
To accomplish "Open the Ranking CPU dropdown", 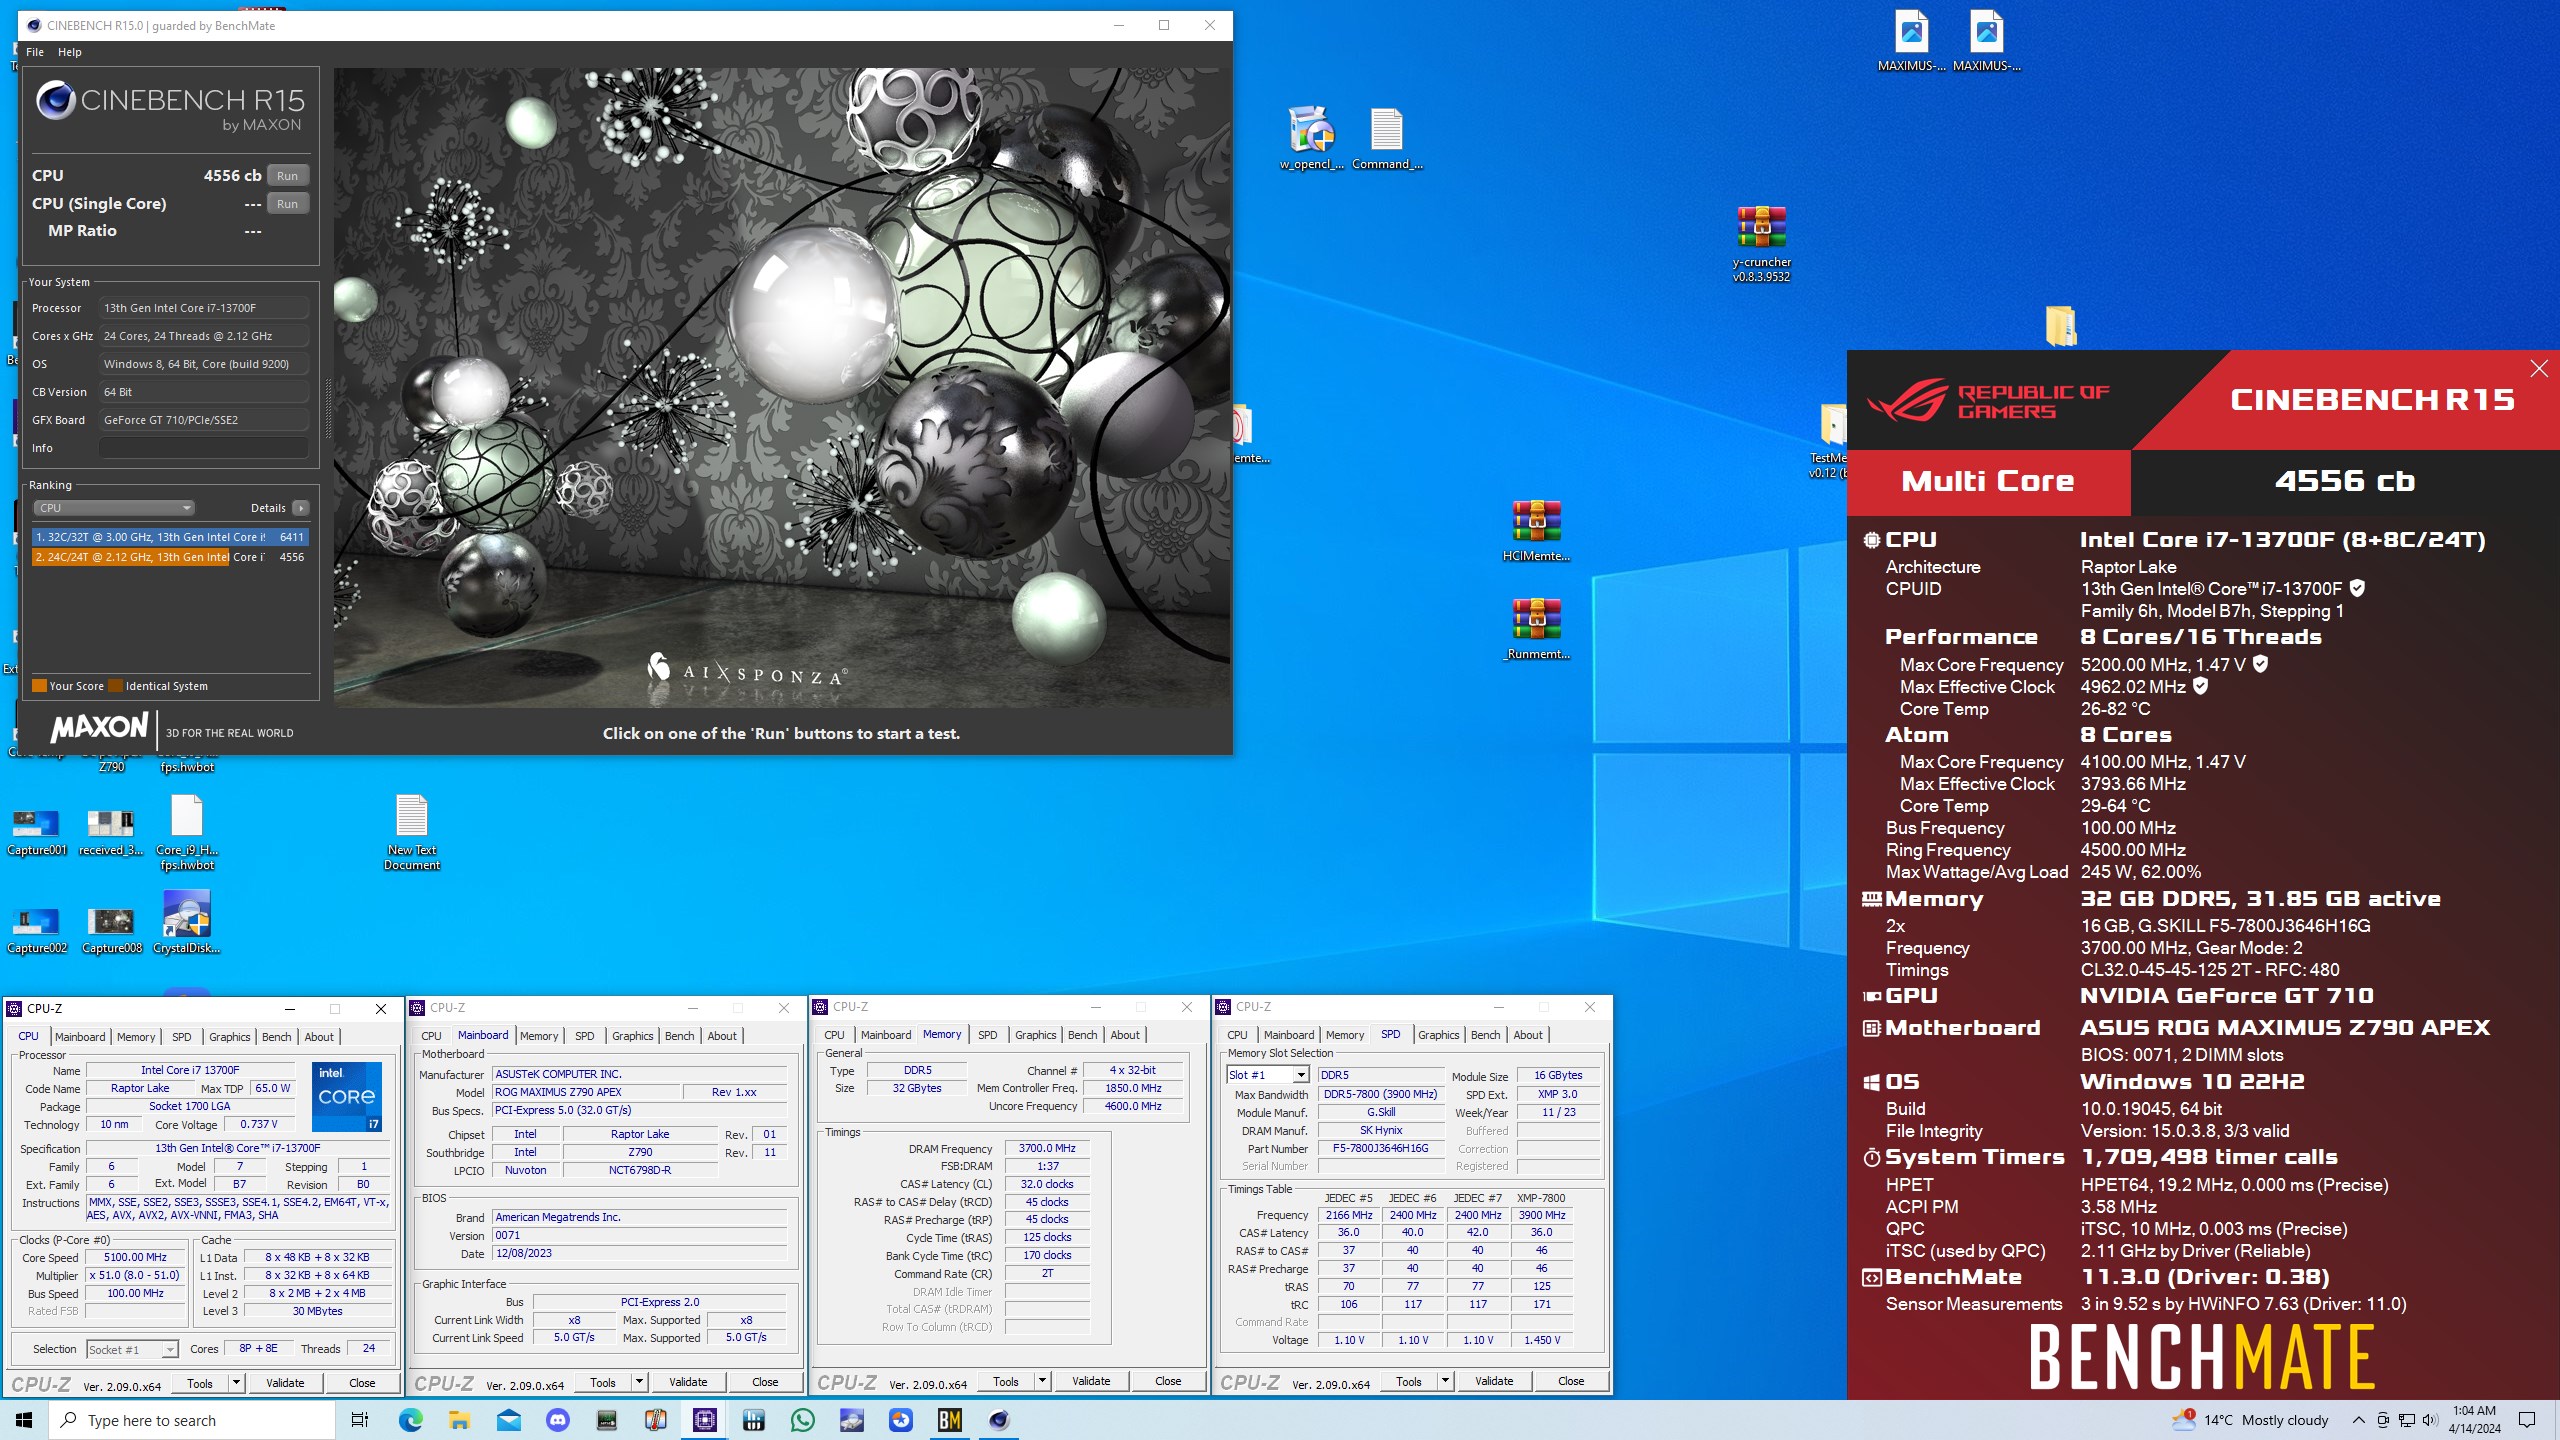I will 113,508.
